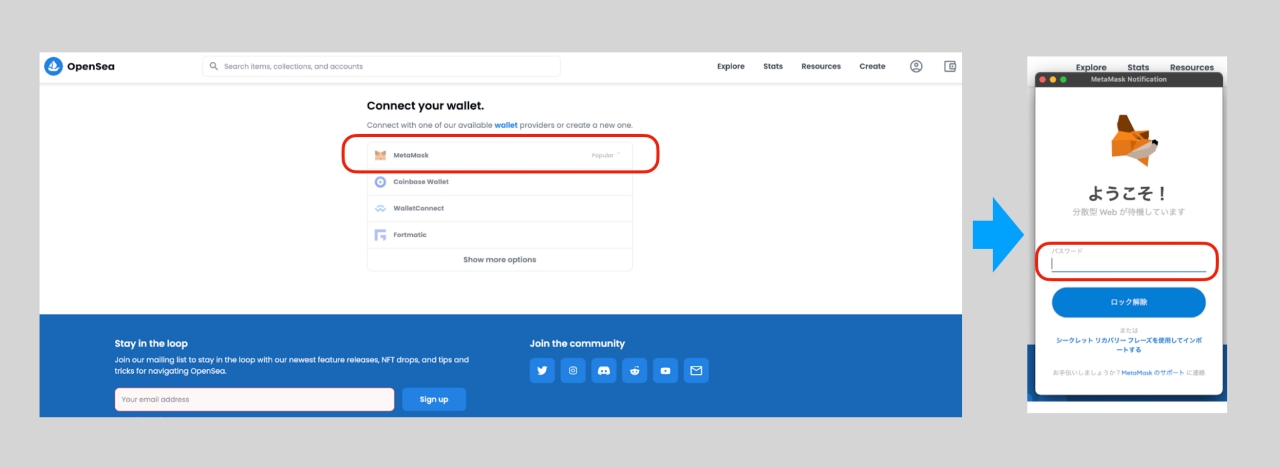Click the ロック解除 unlock button
This screenshot has width=1280, height=467.
click(1128, 302)
